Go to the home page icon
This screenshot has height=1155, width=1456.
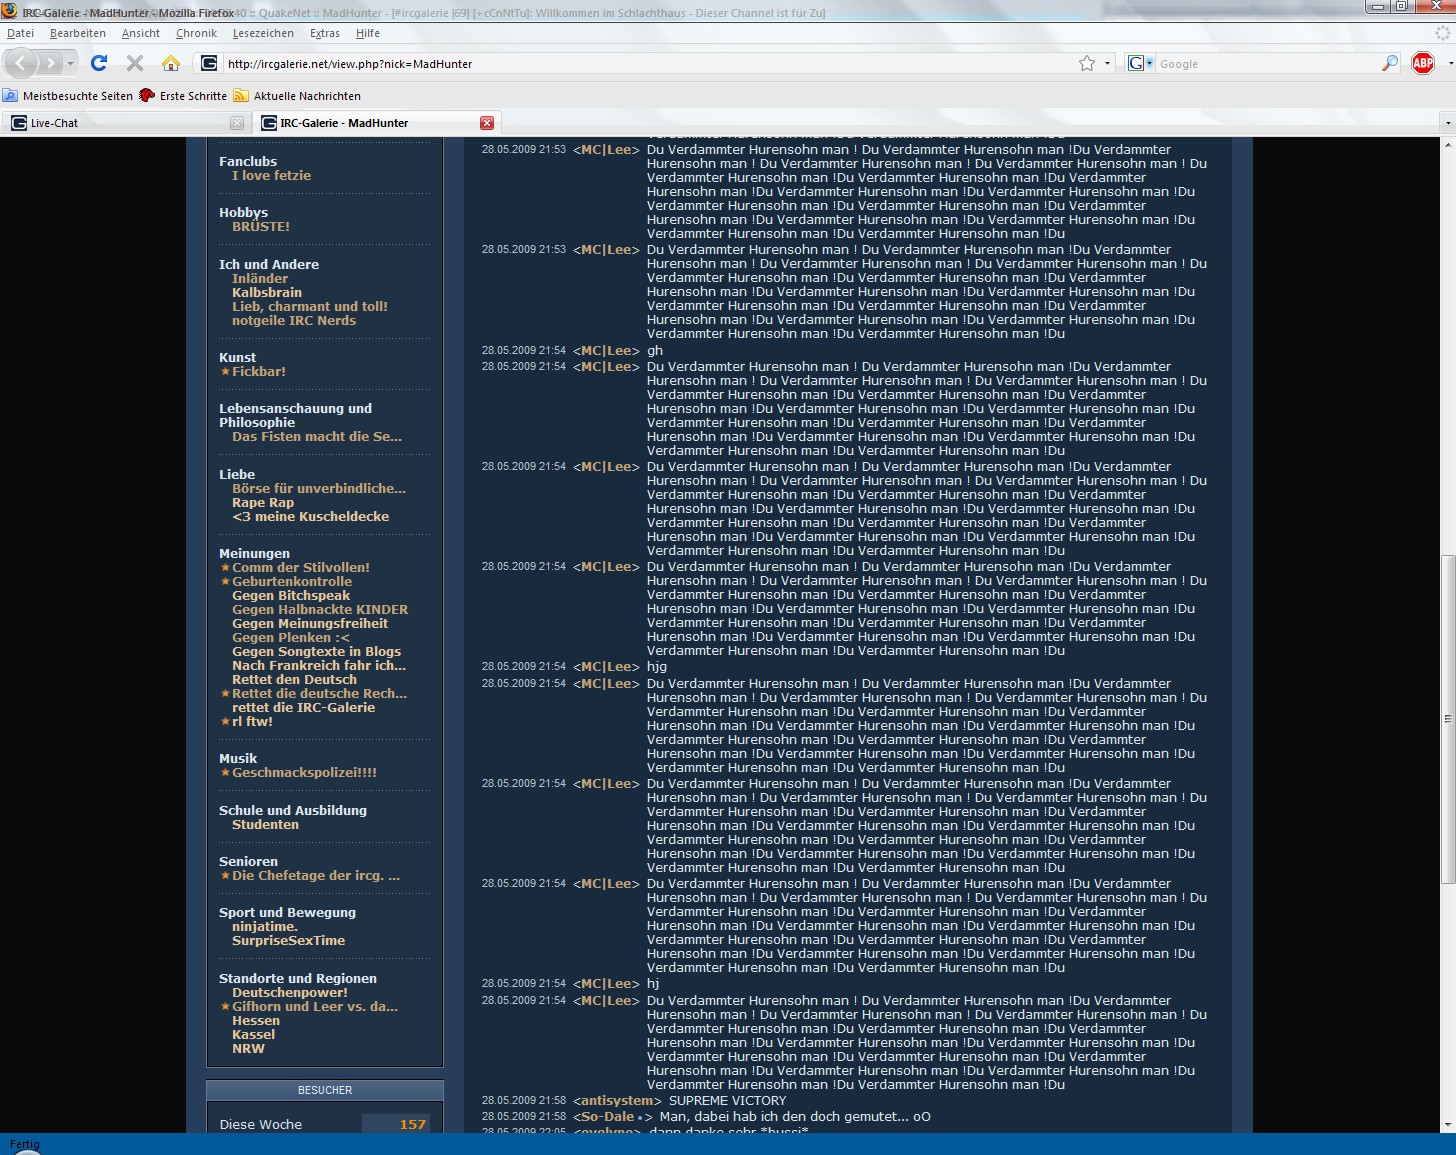tap(171, 63)
